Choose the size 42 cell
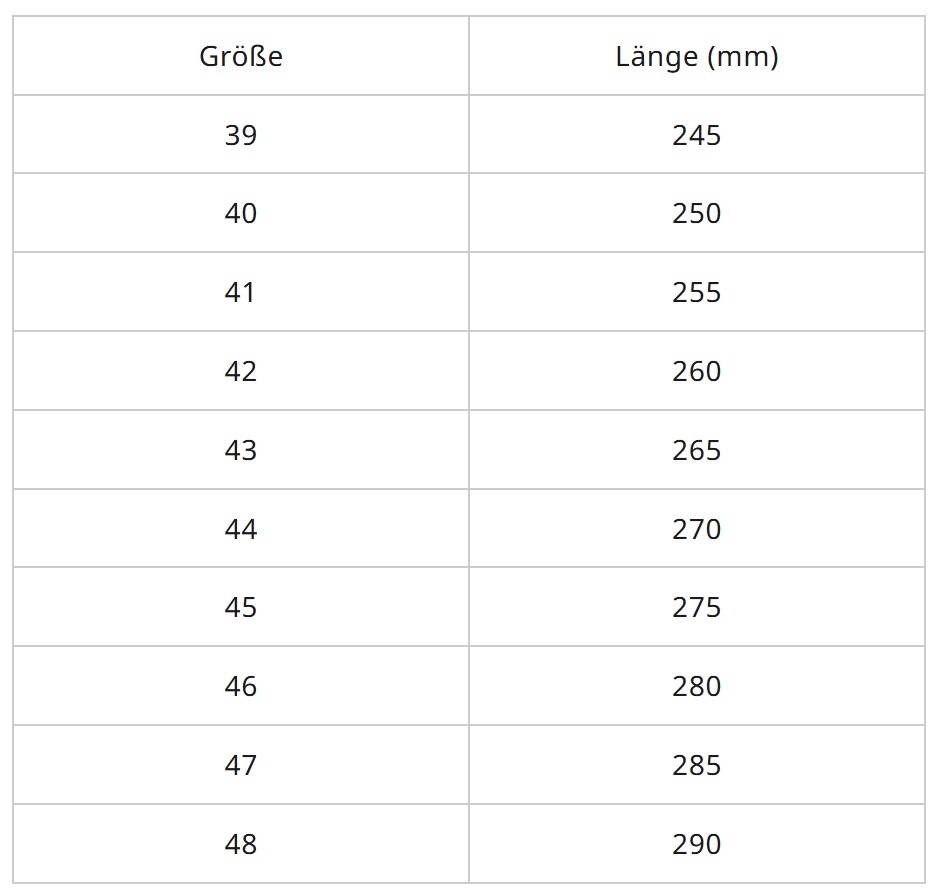945x896 pixels. (x=241, y=372)
